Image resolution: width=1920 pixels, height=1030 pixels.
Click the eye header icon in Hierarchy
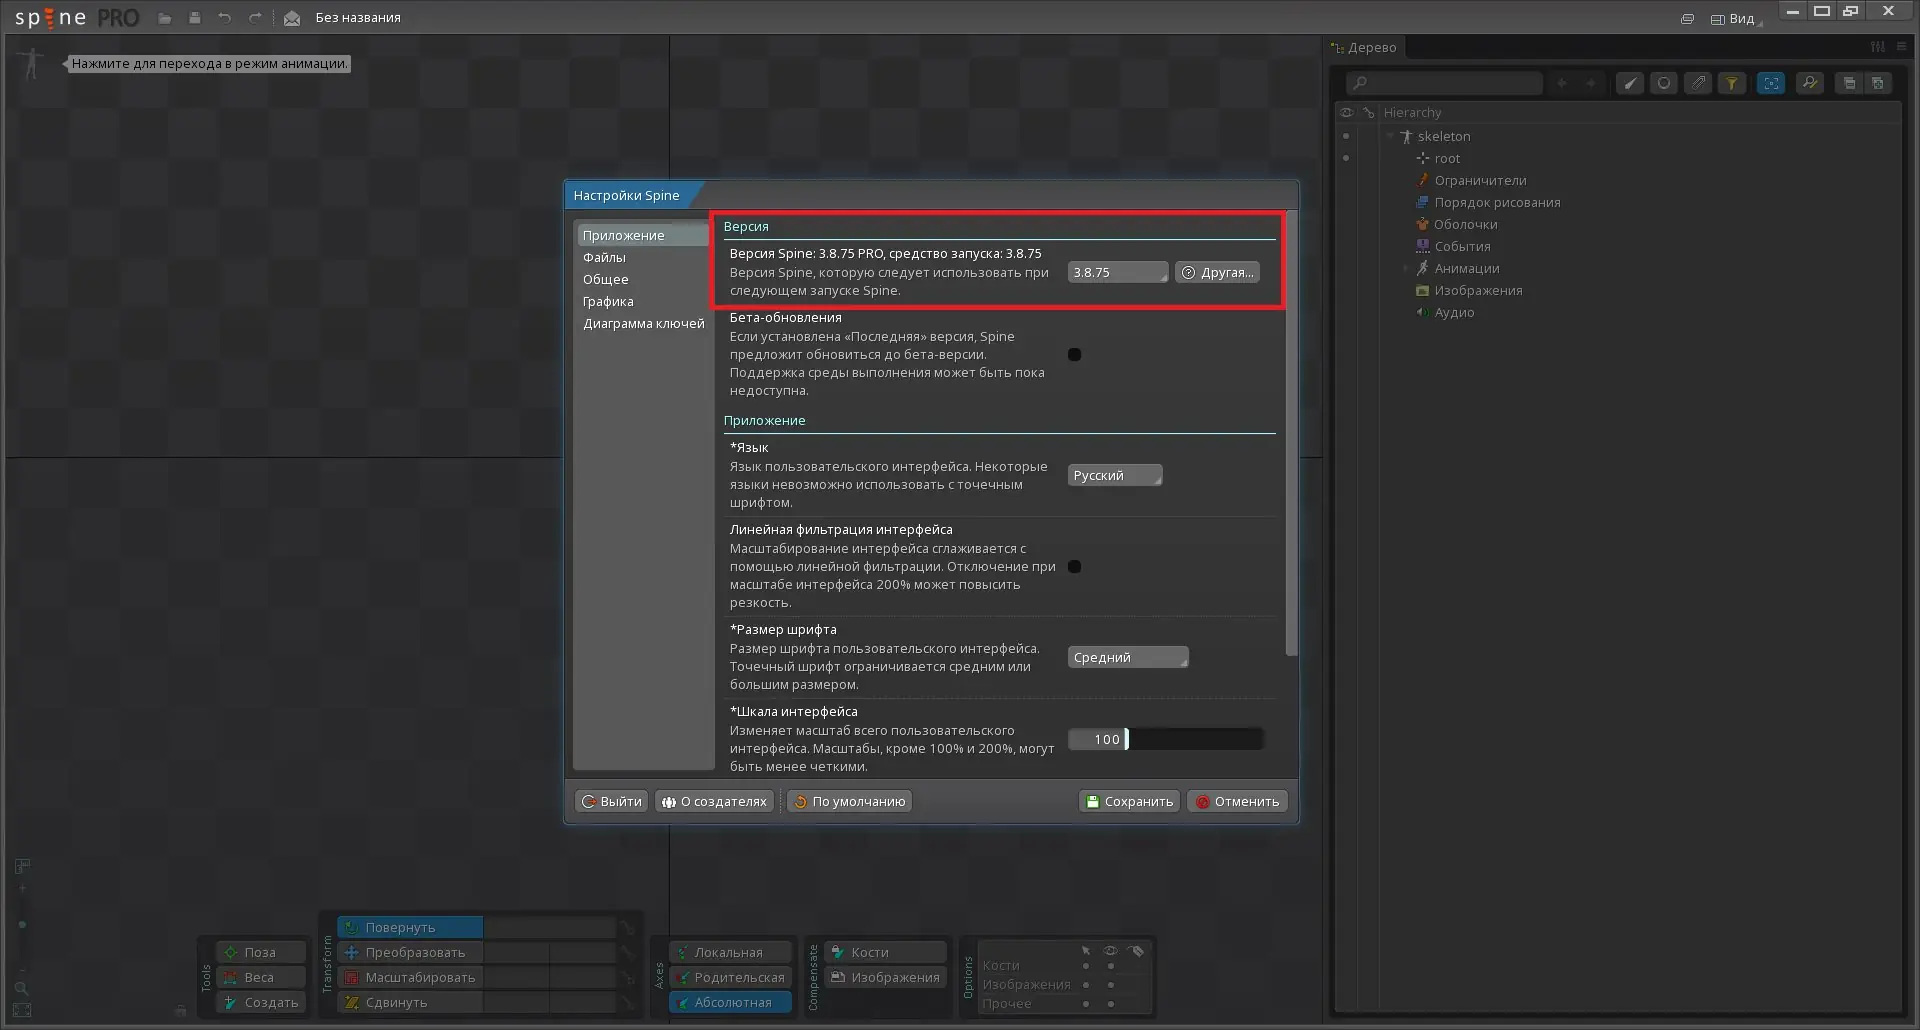coord(1347,113)
